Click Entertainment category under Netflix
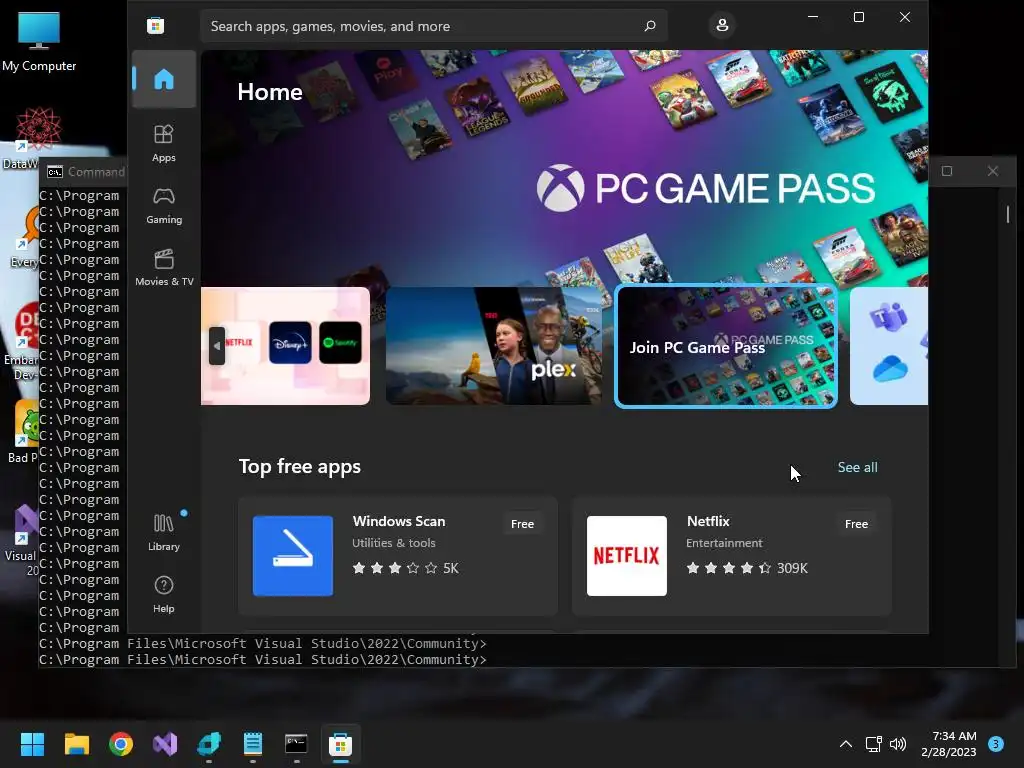The height and width of the screenshot is (768, 1024). pos(724,543)
